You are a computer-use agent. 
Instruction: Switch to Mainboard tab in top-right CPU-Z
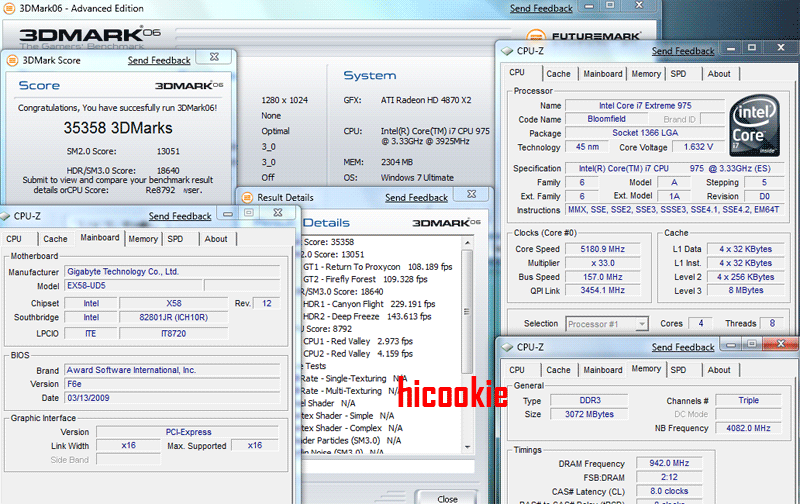tap(603, 74)
